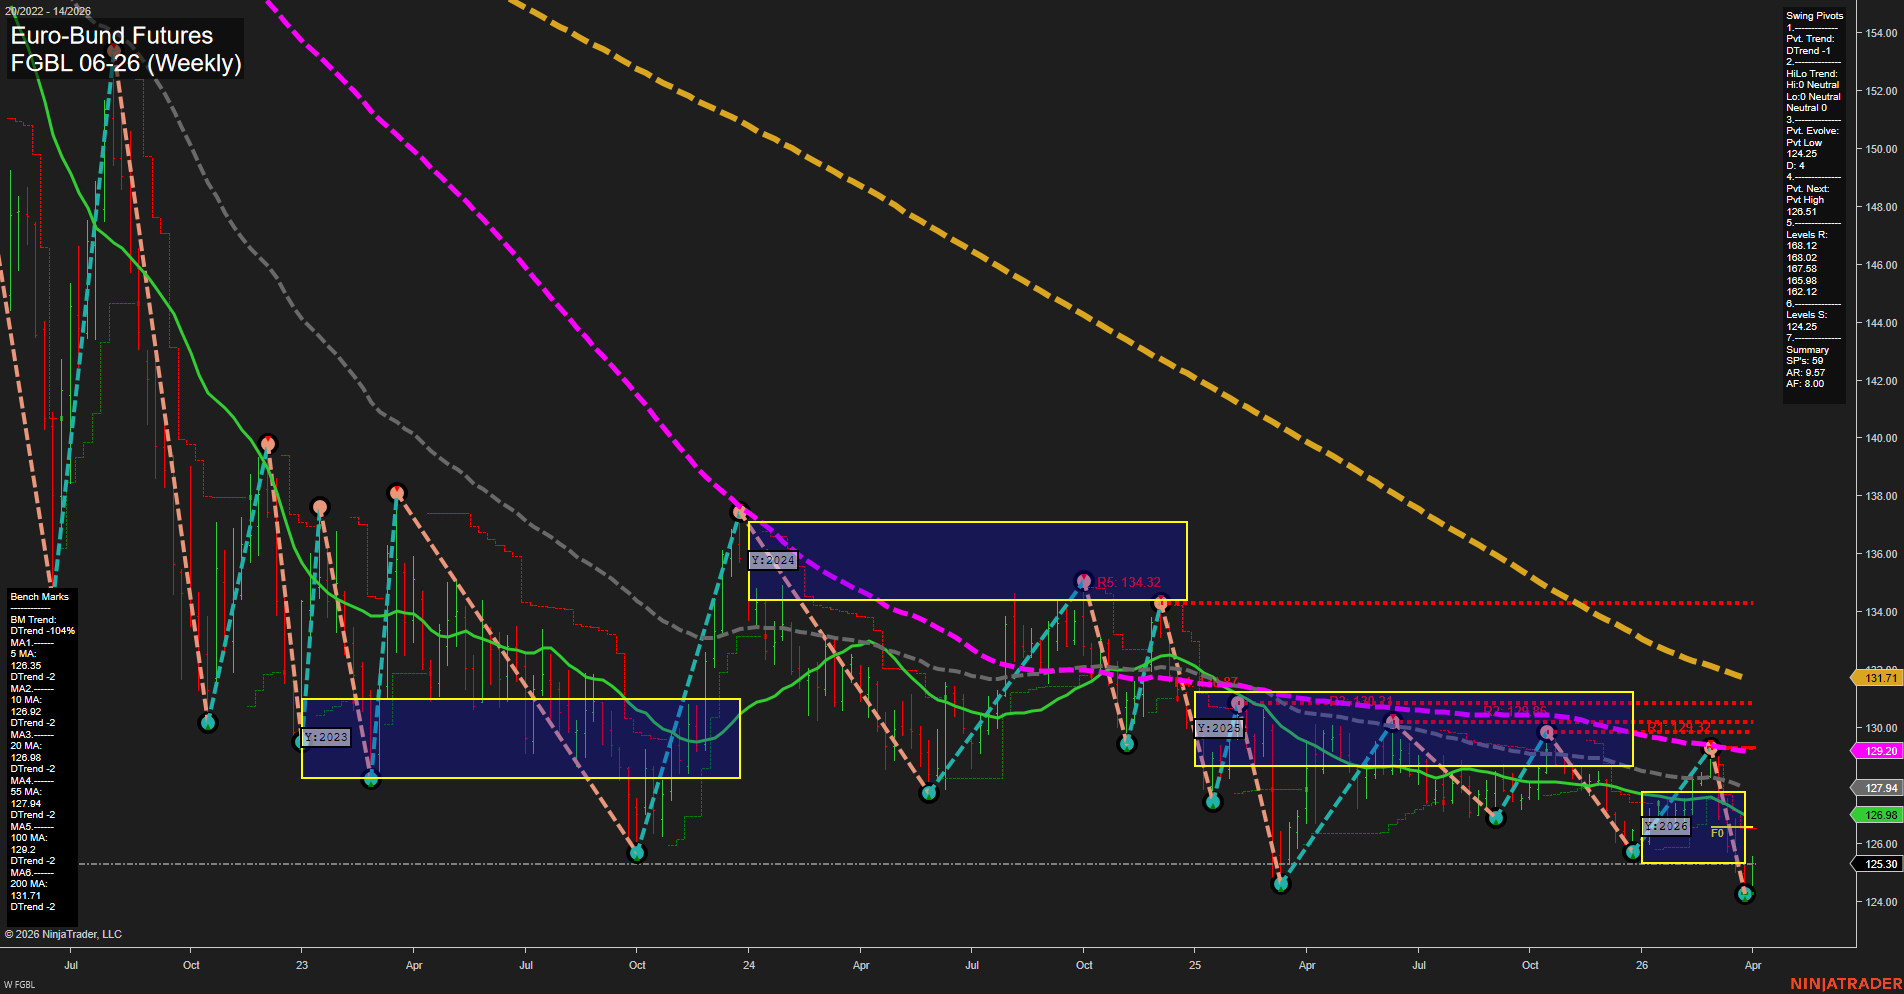This screenshot has width=1904, height=994.
Task: Collapse the Pvt. Evolve section
Action: click(x=1812, y=130)
